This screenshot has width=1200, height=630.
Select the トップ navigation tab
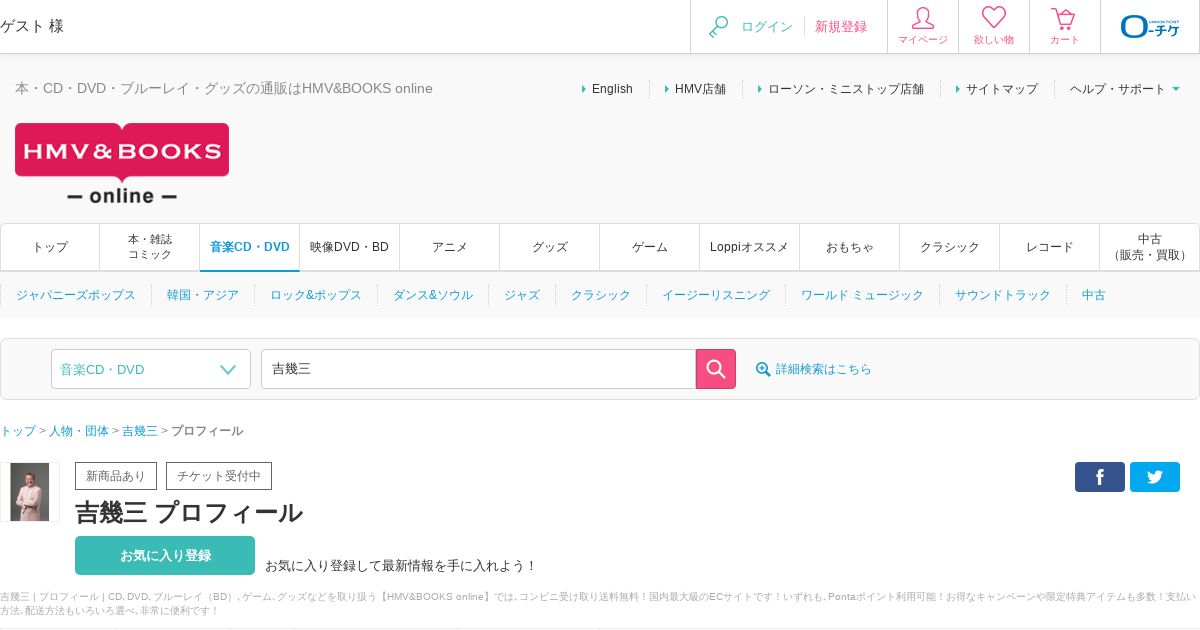[50, 247]
